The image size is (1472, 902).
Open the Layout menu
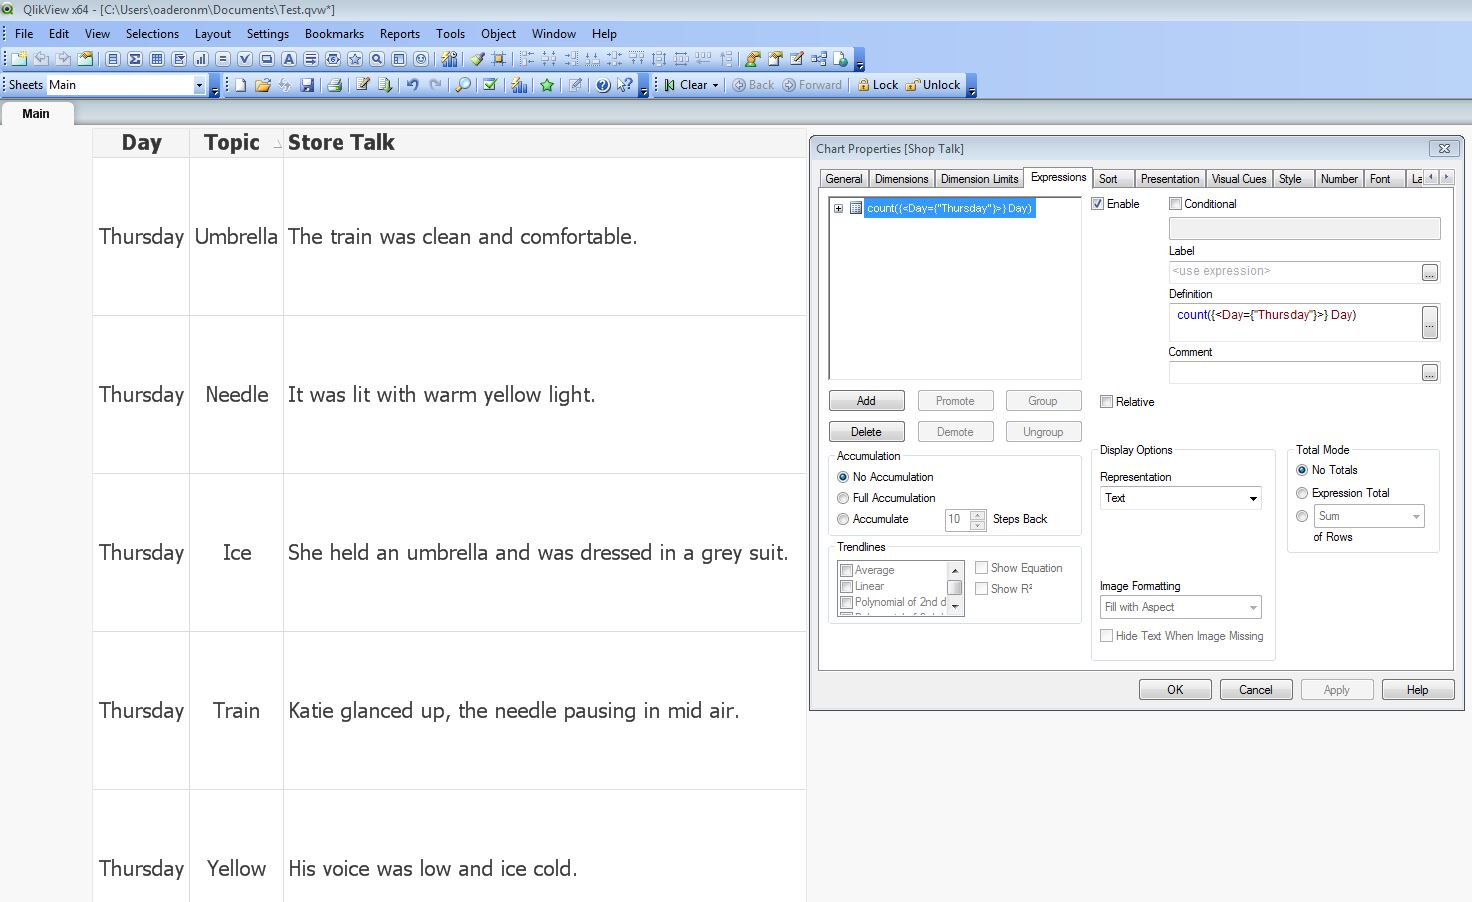click(213, 33)
